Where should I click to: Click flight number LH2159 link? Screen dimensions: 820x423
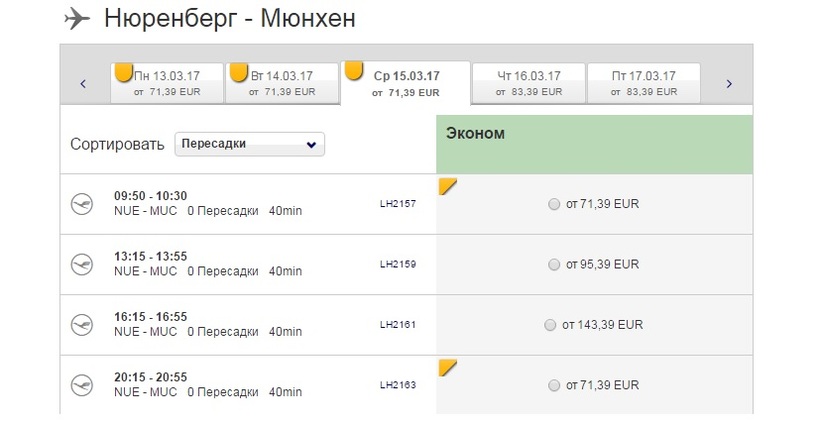pos(397,264)
